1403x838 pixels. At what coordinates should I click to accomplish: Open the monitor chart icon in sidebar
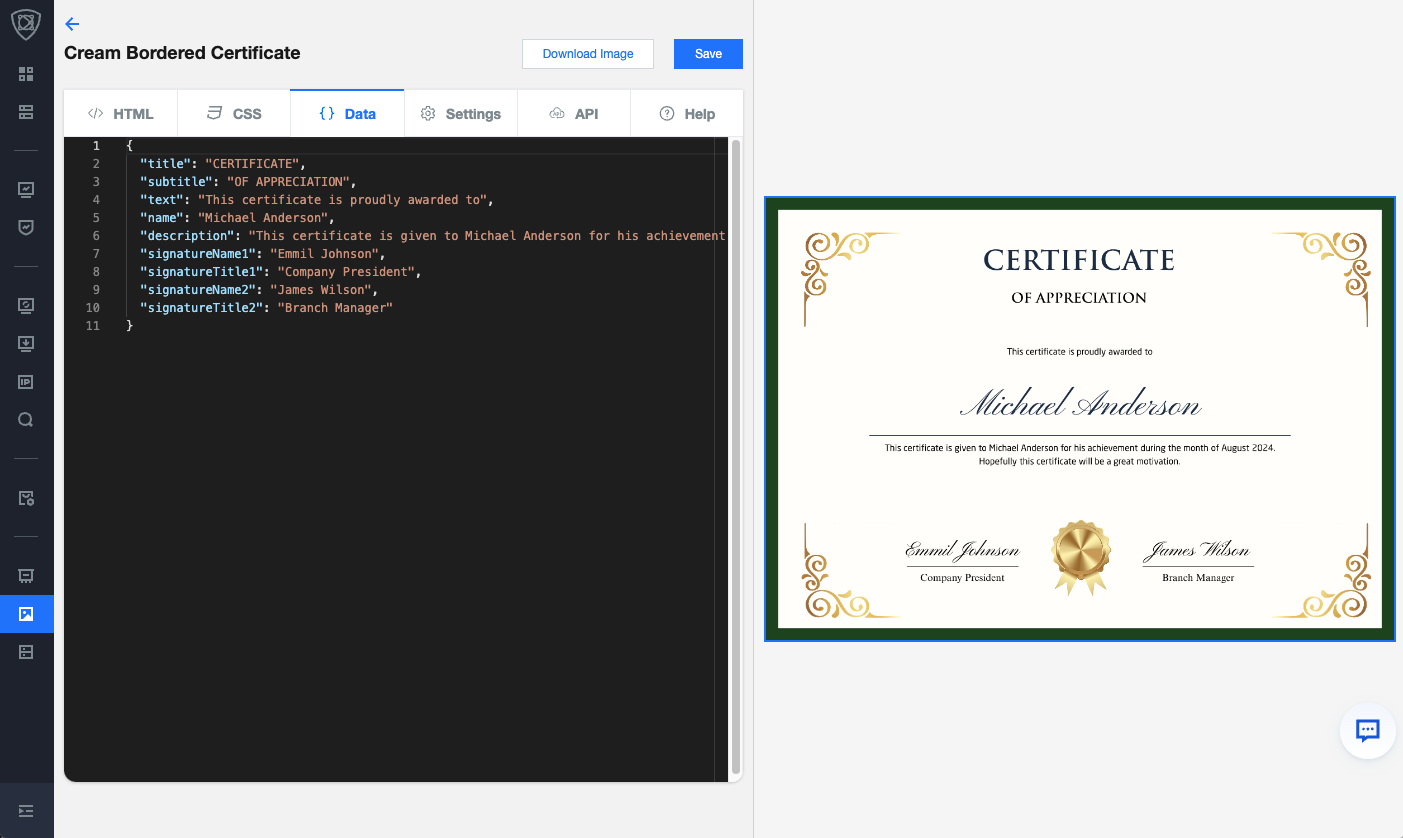coord(26,189)
